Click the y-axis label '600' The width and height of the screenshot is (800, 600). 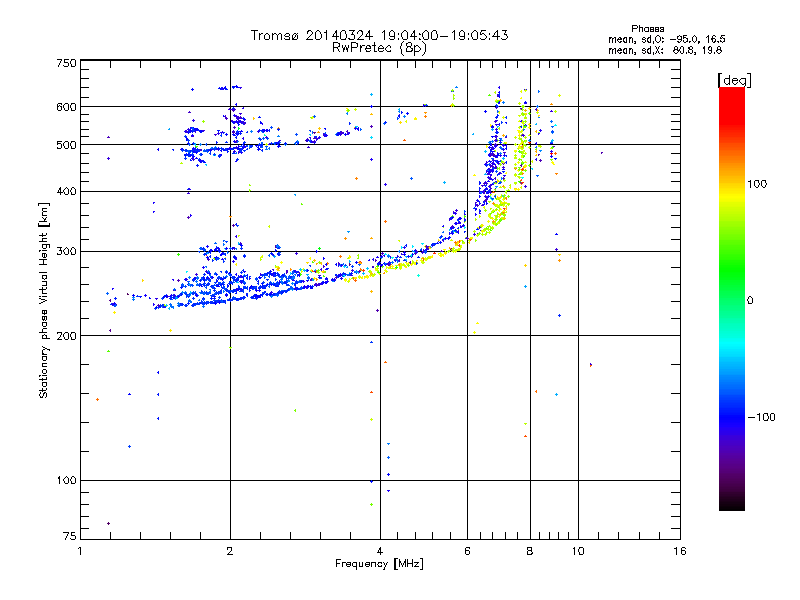66,107
